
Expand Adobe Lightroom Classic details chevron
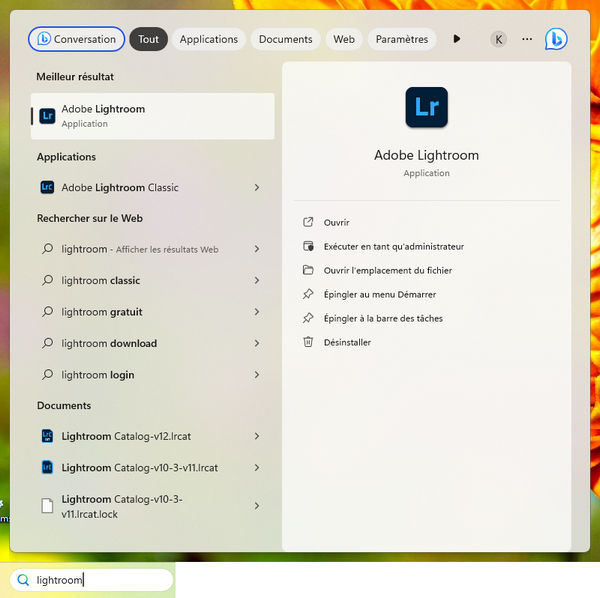click(256, 187)
